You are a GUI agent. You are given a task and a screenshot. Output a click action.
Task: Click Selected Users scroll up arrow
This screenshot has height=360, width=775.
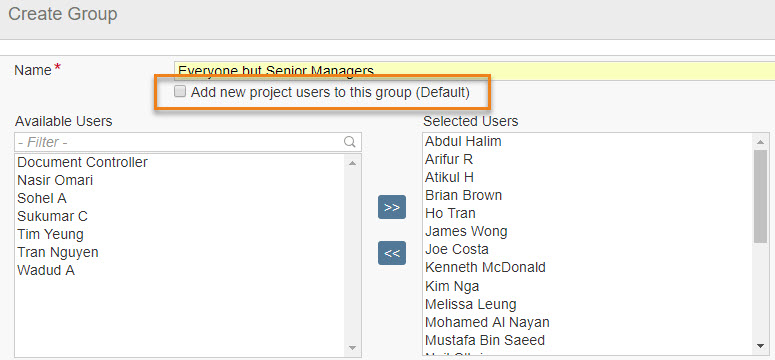coord(761,142)
